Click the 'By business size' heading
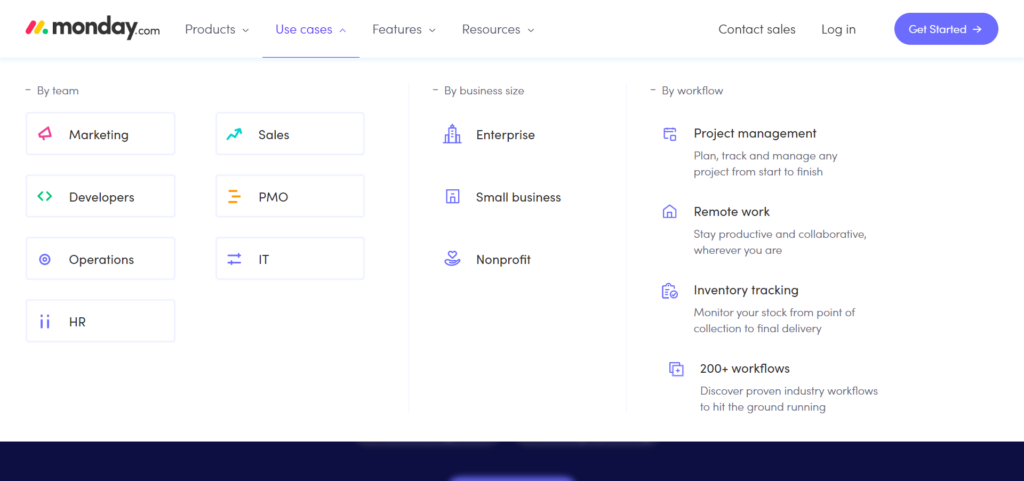This screenshot has width=1024, height=481. pos(484,91)
